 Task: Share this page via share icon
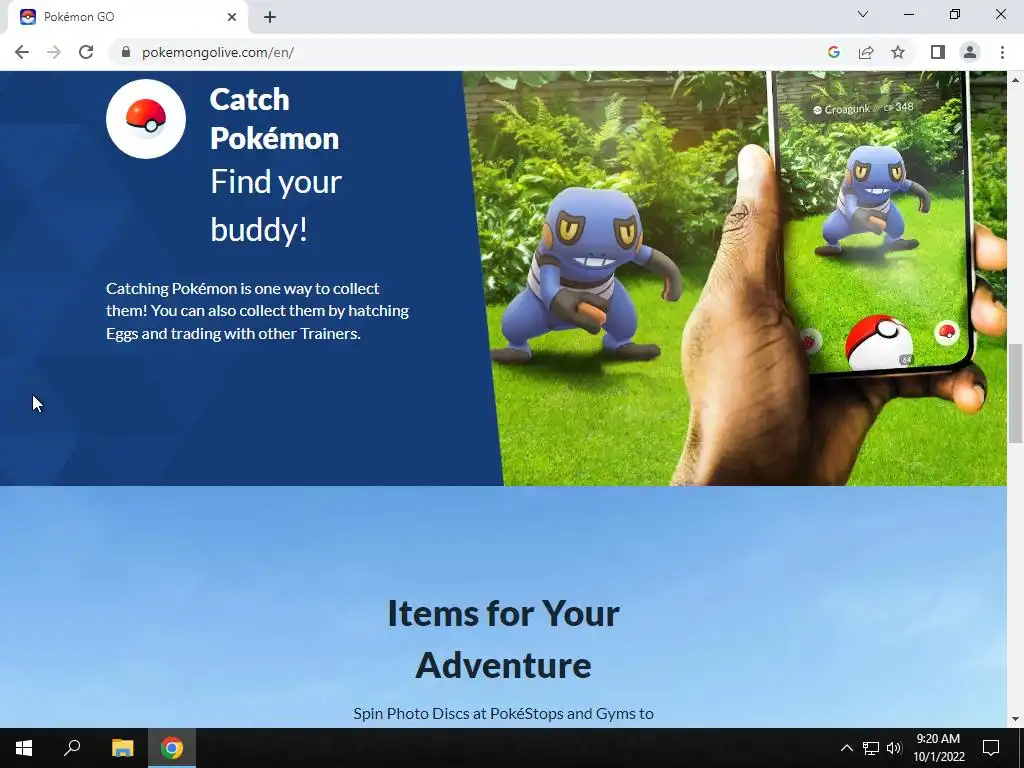point(866,52)
